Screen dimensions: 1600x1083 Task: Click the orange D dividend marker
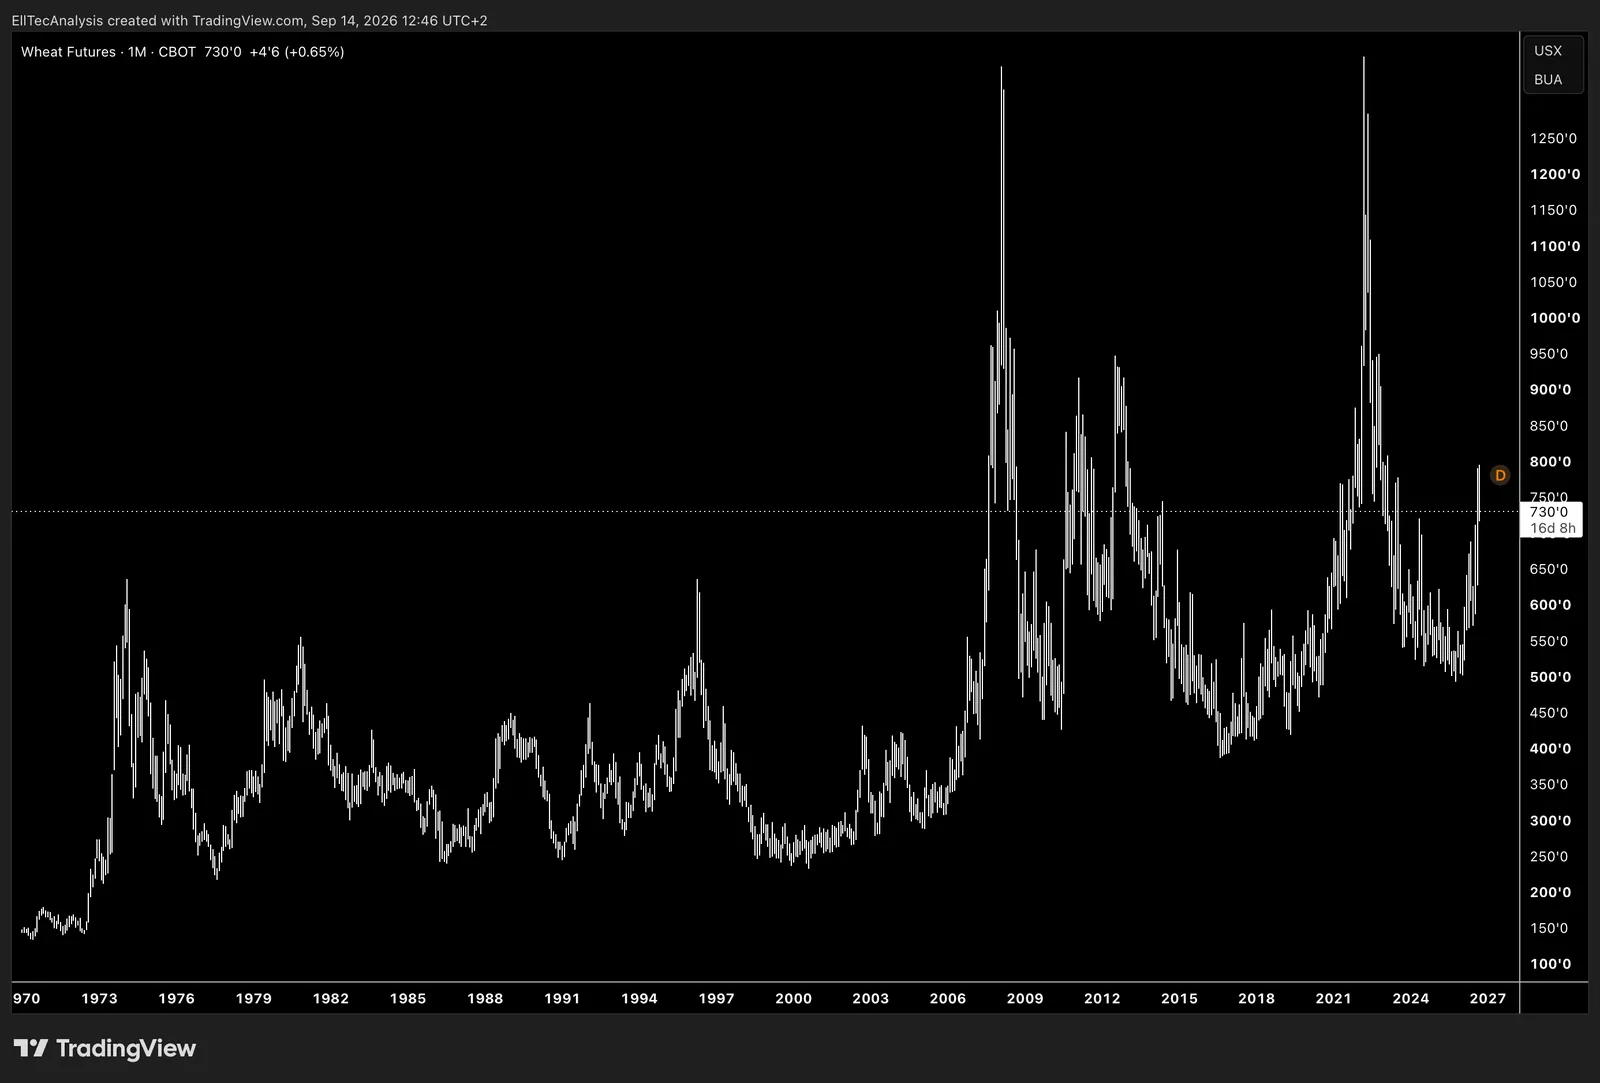click(x=1499, y=475)
